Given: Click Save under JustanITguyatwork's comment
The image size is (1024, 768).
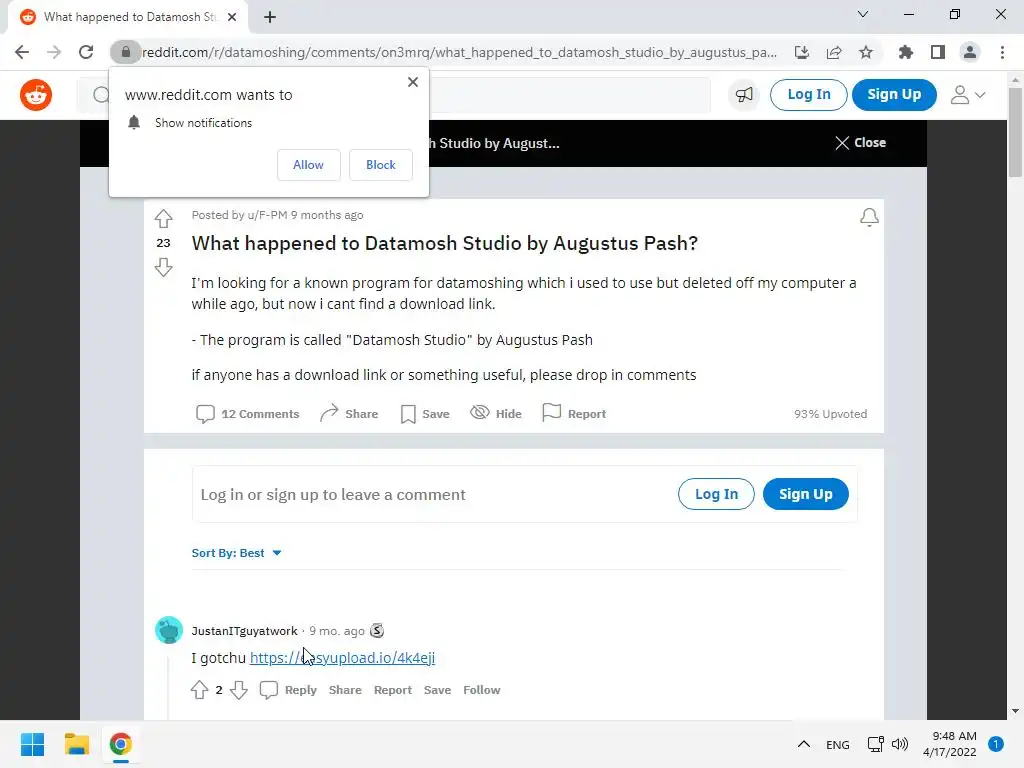Looking at the screenshot, I should coord(437,690).
